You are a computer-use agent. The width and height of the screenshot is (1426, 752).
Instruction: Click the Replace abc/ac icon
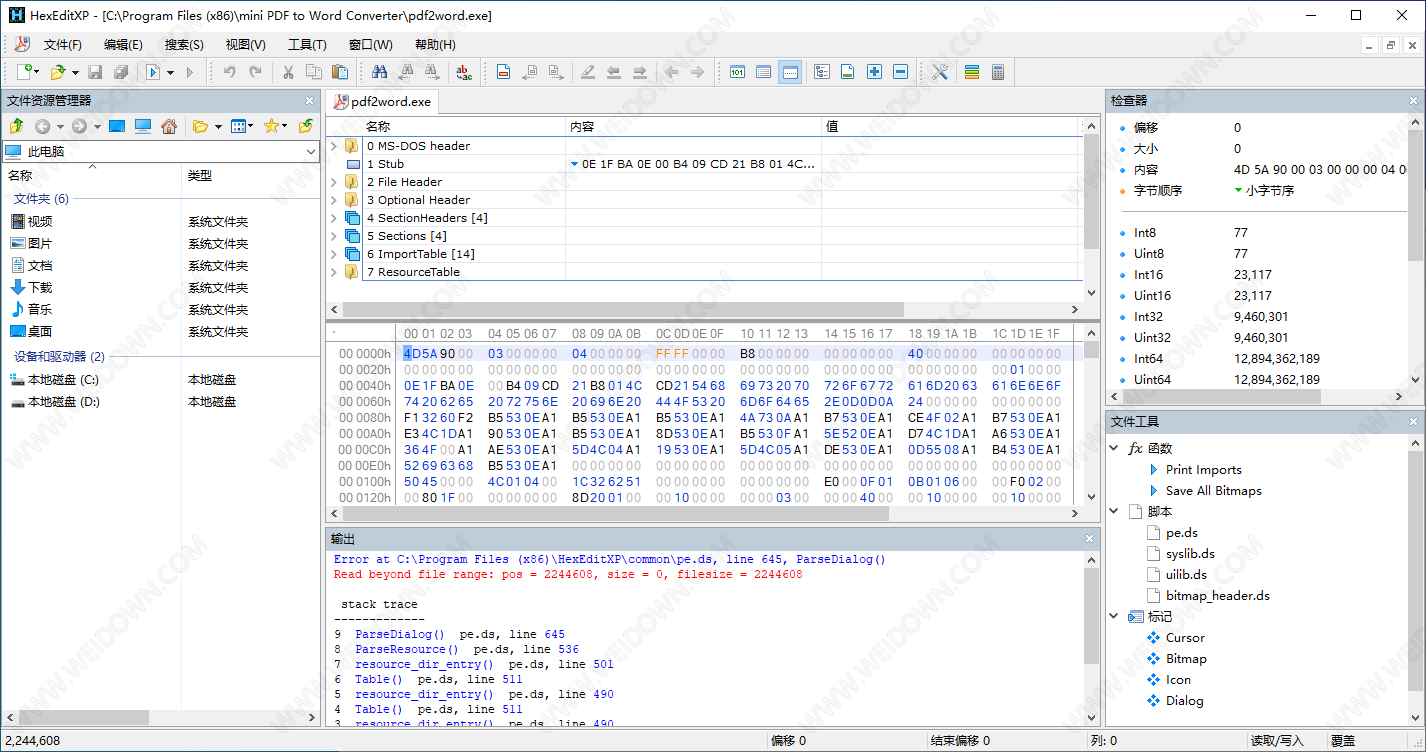pos(464,72)
